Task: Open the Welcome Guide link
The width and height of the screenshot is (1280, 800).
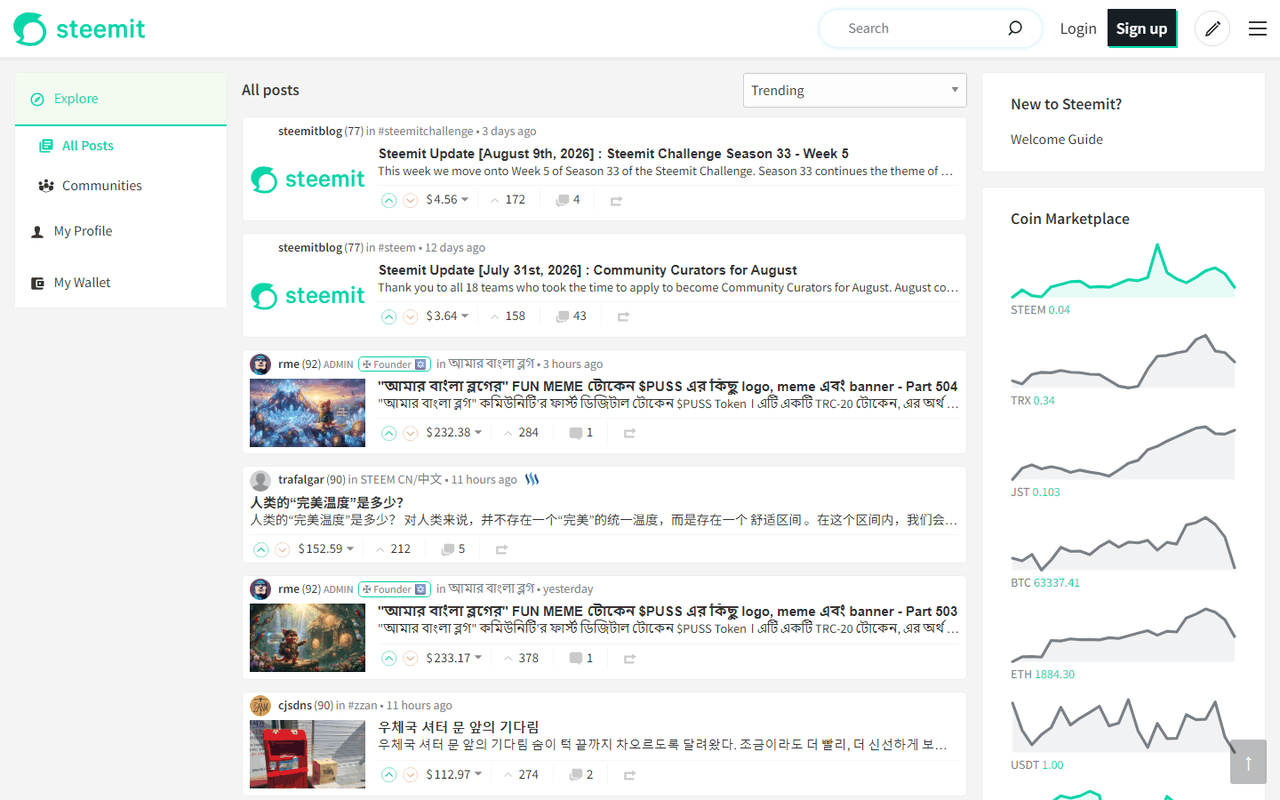Action: point(1057,140)
